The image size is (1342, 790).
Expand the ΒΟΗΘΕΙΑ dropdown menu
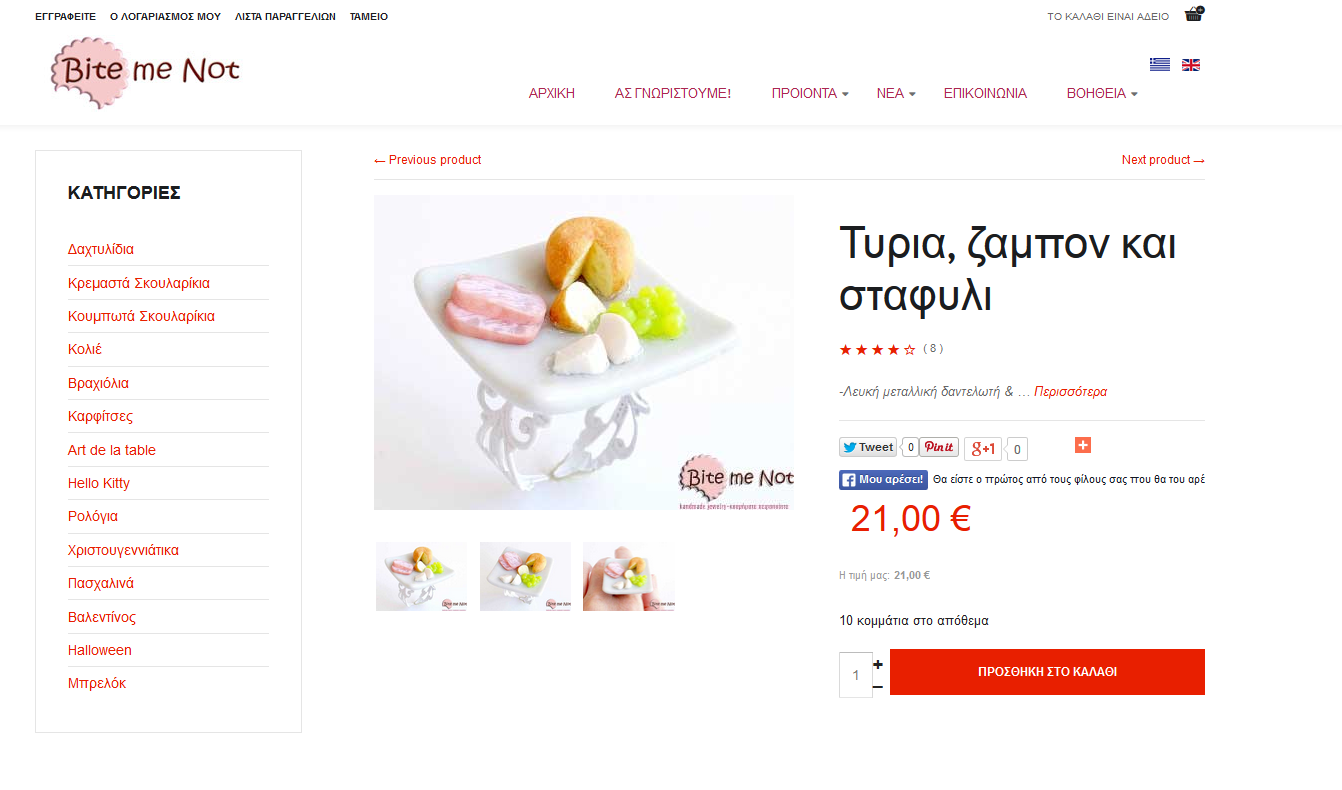click(x=1102, y=93)
